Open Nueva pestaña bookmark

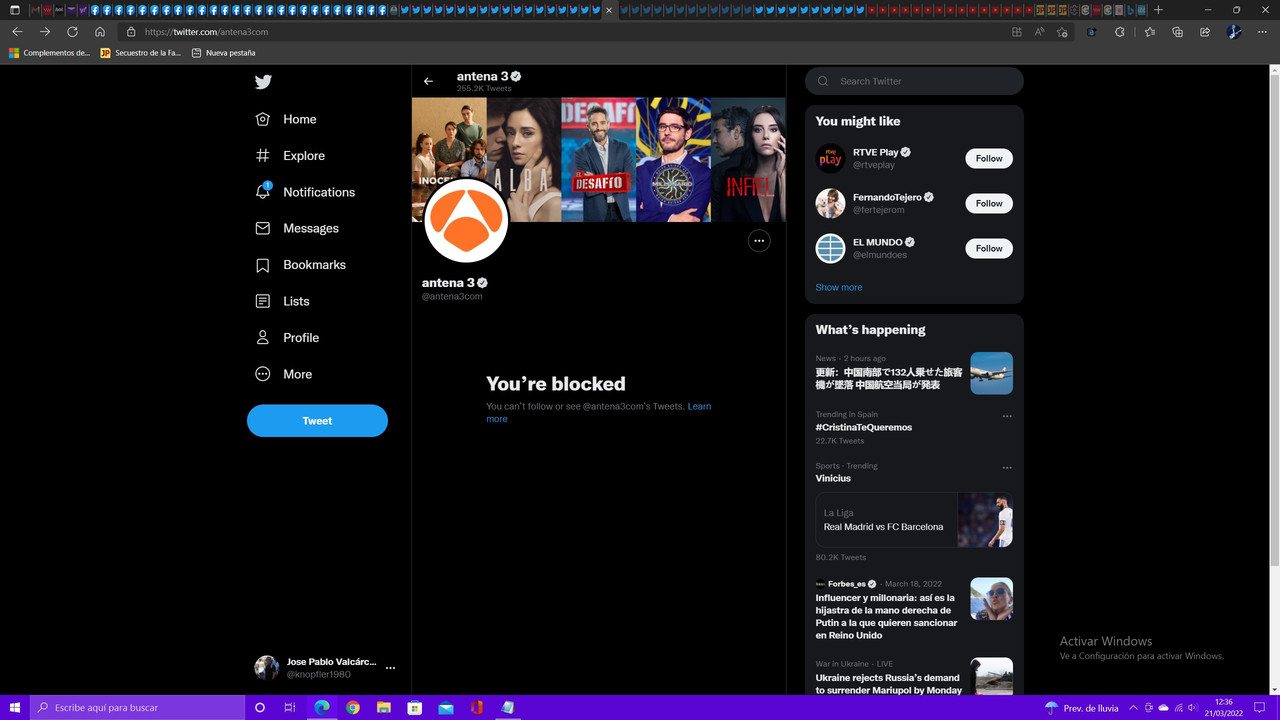click(x=224, y=53)
